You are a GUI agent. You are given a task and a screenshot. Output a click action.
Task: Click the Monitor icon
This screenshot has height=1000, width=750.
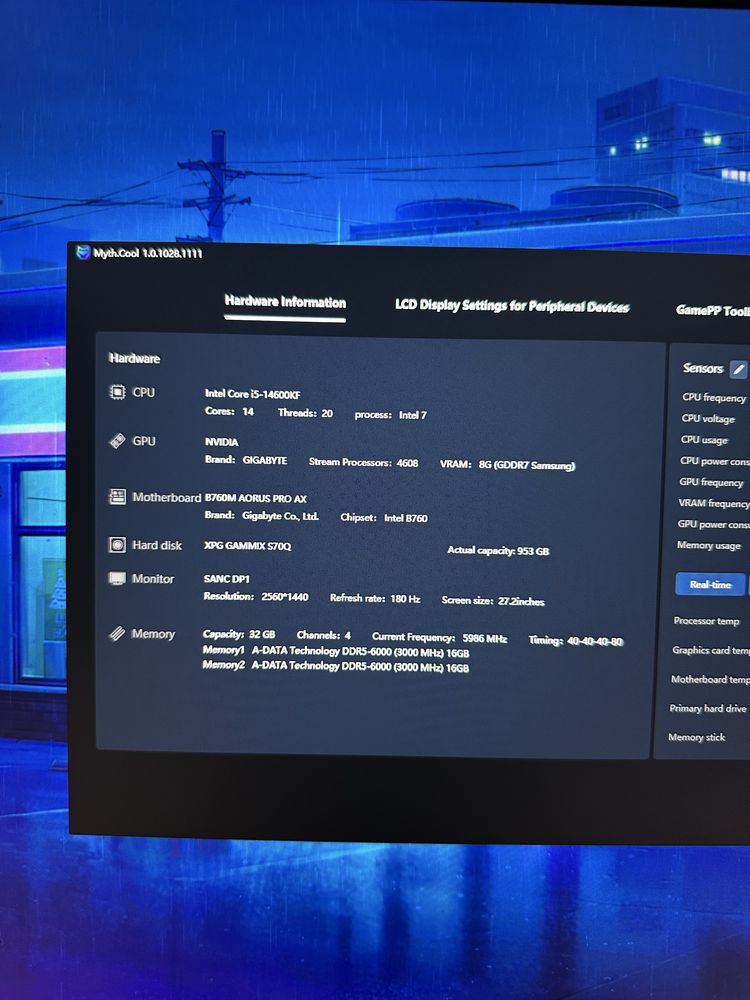tap(117, 578)
